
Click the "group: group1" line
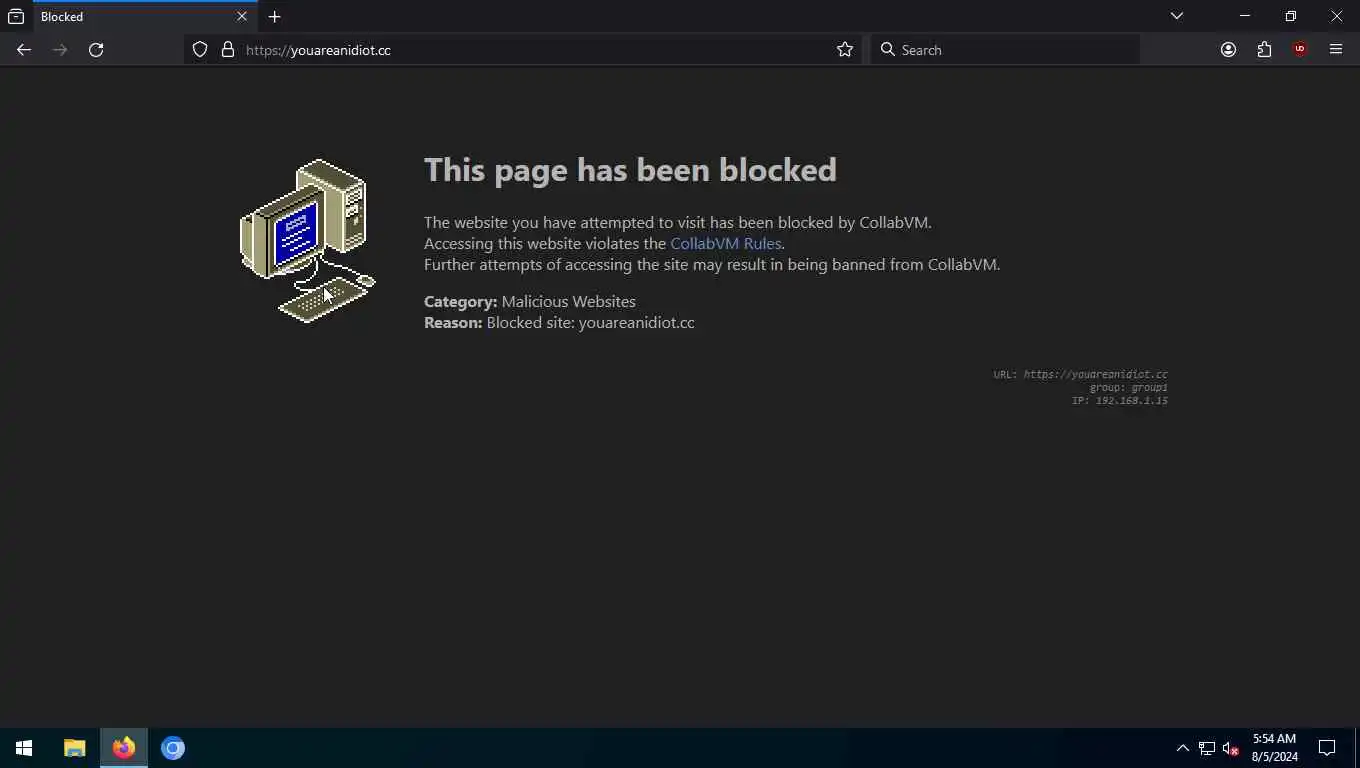[1128, 388]
